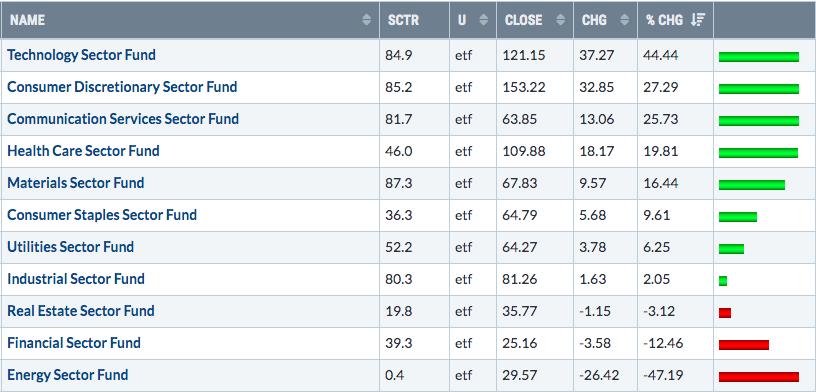This screenshot has height=392, width=816.
Task: Open Industrial Sector Fund link
Action: (76, 279)
